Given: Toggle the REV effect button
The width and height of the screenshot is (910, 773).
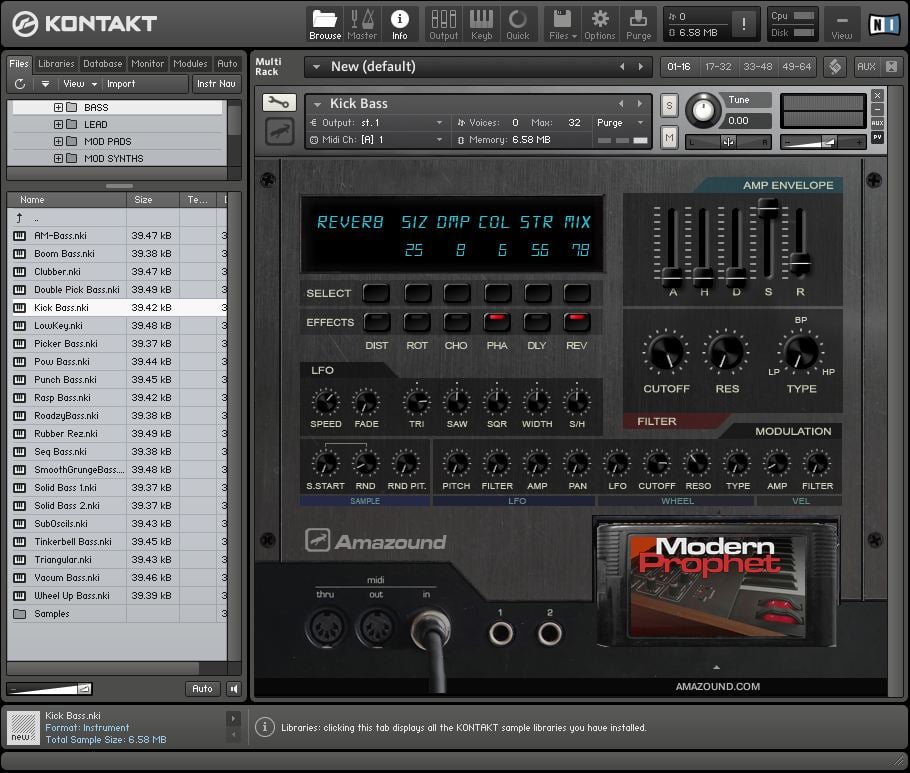Looking at the screenshot, I should pyautogui.click(x=577, y=322).
